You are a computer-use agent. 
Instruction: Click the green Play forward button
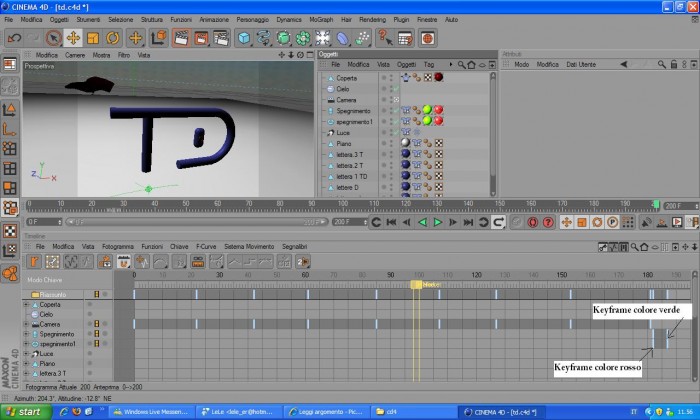(x=438, y=222)
